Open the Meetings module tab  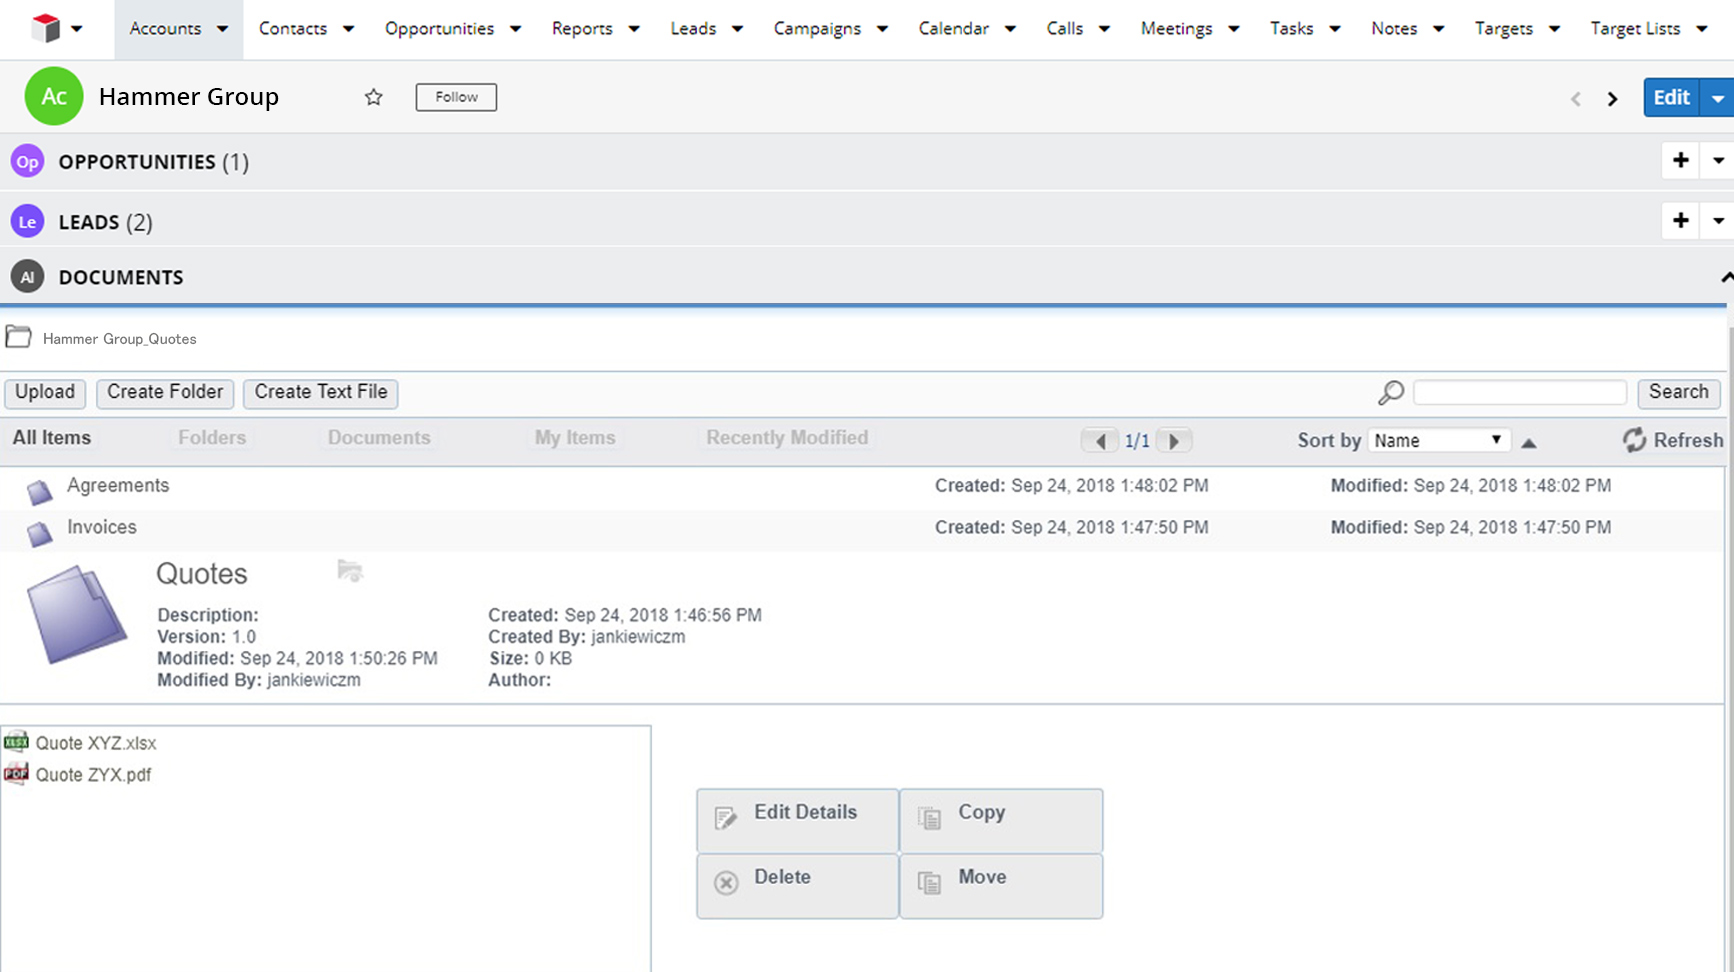1177,29
